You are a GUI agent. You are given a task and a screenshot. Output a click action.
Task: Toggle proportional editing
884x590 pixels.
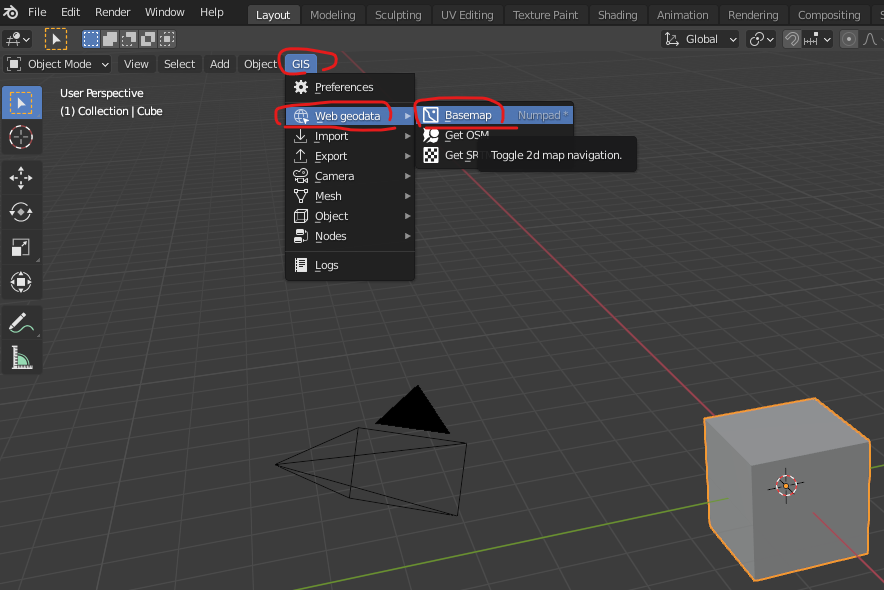point(848,39)
